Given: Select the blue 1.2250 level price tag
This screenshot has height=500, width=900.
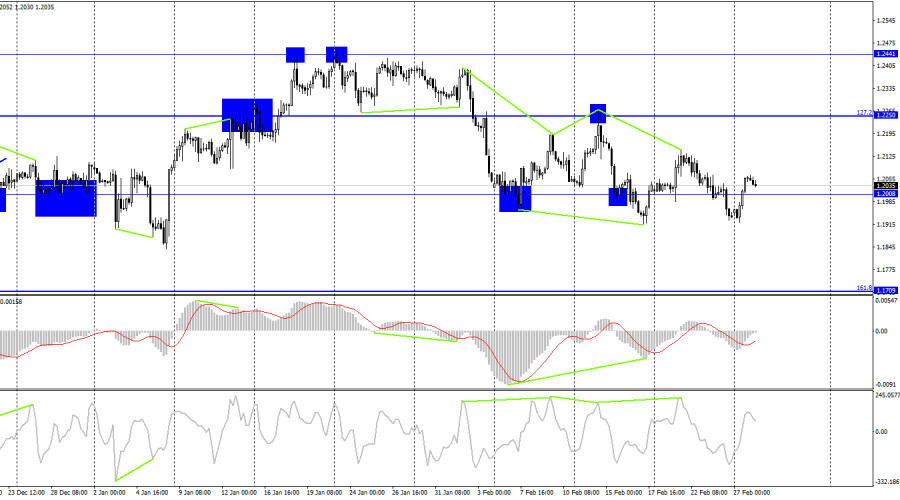Looking at the screenshot, I should point(886,115).
